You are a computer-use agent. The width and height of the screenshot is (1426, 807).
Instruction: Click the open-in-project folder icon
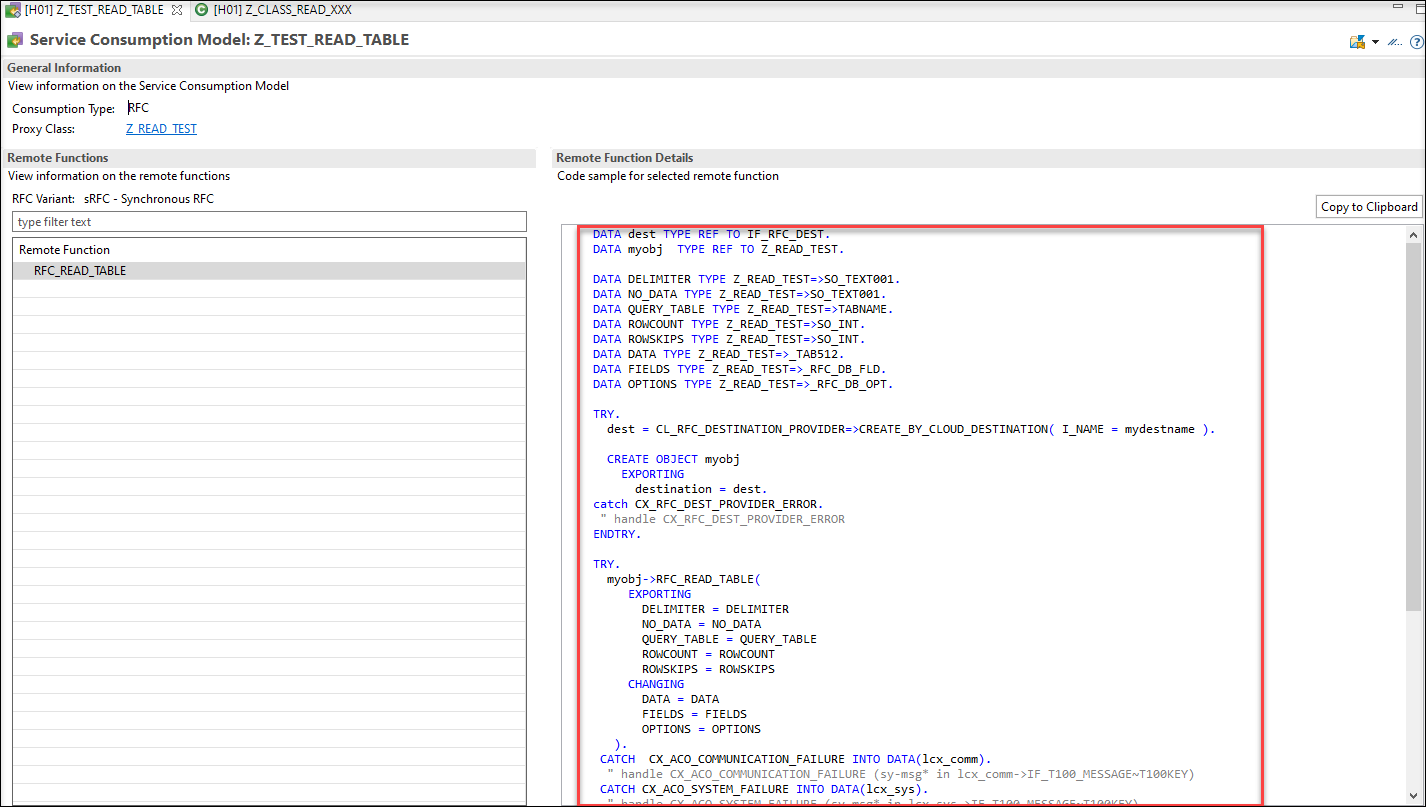[x=1357, y=42]
